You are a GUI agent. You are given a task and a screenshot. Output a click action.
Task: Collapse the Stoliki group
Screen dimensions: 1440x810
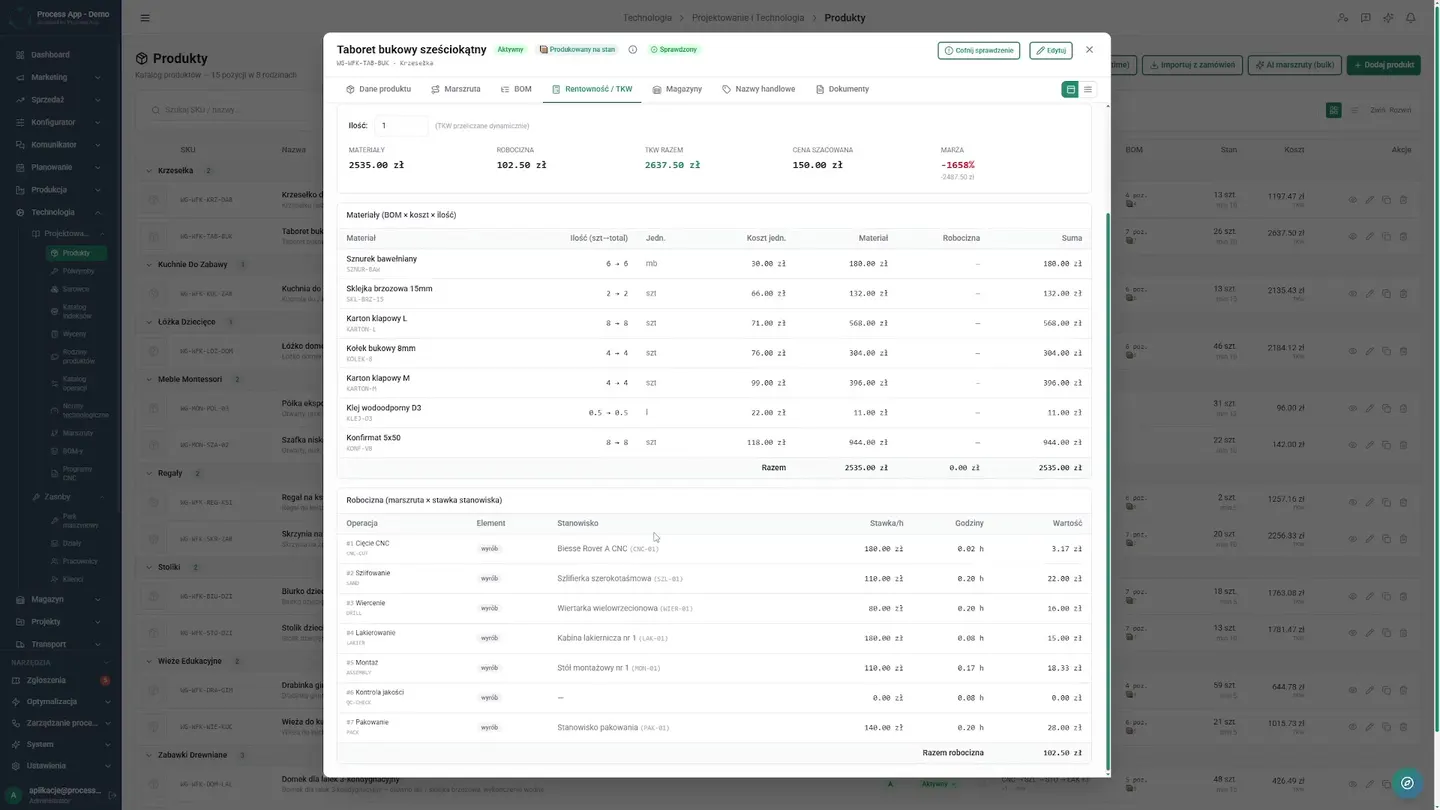coord(150,567)
